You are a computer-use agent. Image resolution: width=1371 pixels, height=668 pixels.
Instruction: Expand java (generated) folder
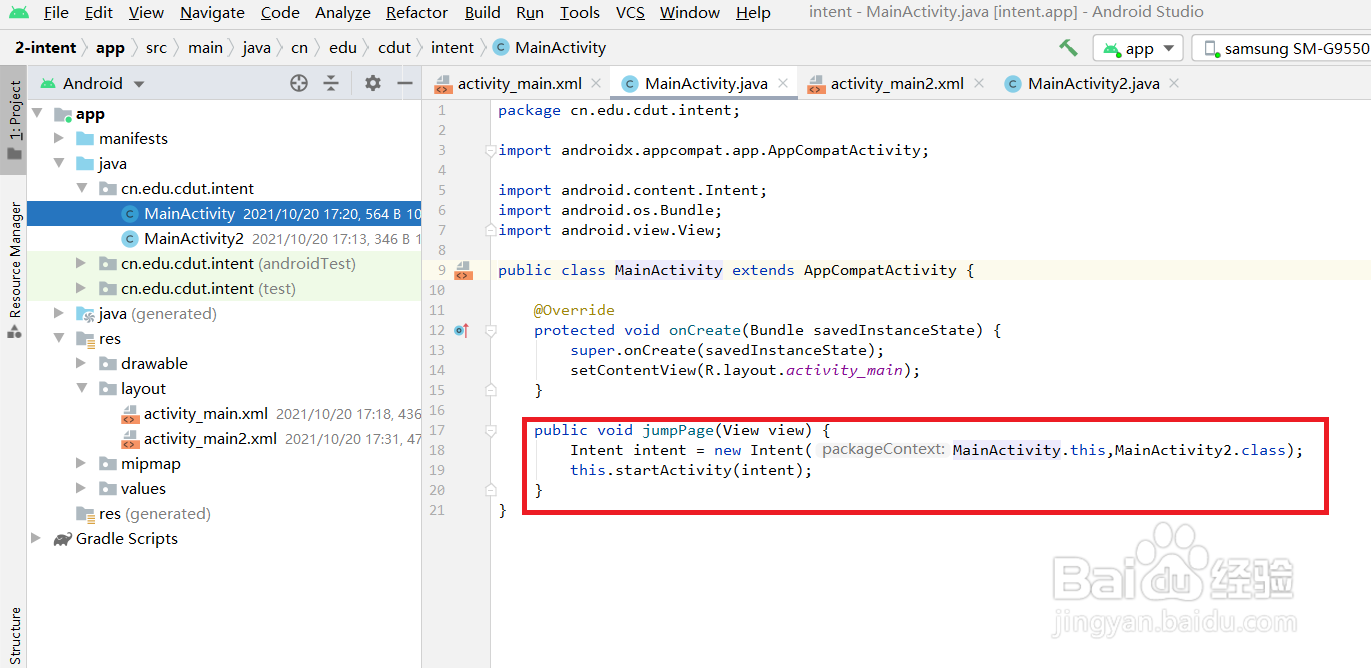tap(59, 313)
